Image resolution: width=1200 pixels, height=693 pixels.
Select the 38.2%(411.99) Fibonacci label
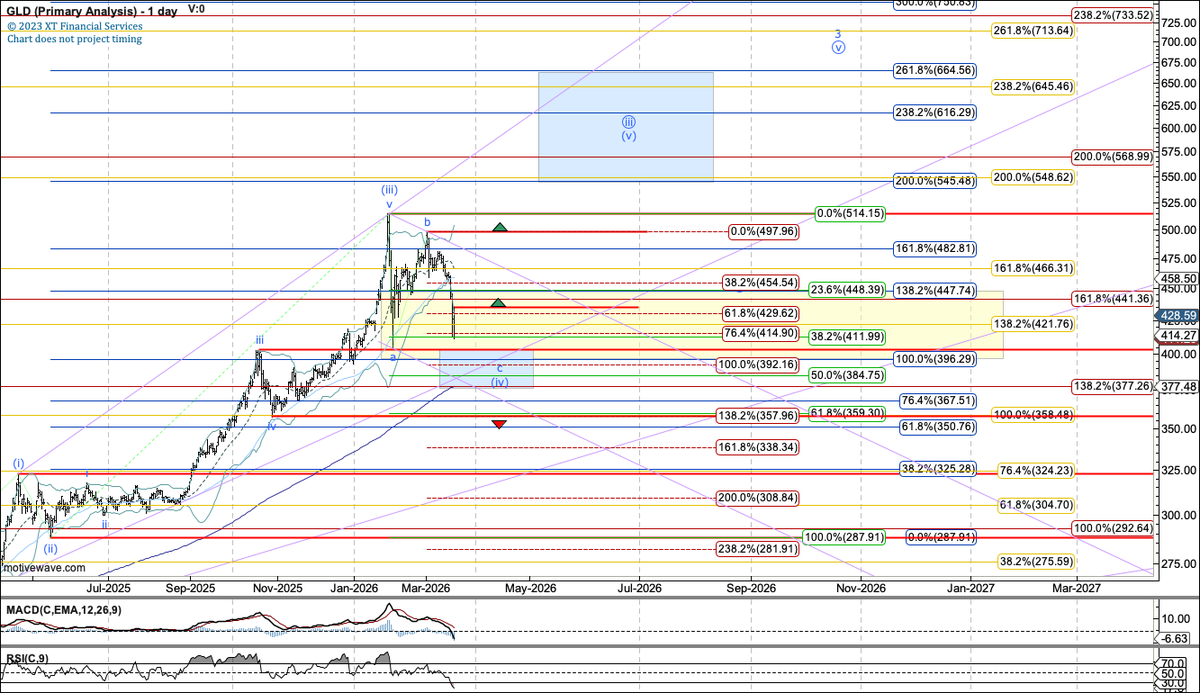(x=847, y=337)
